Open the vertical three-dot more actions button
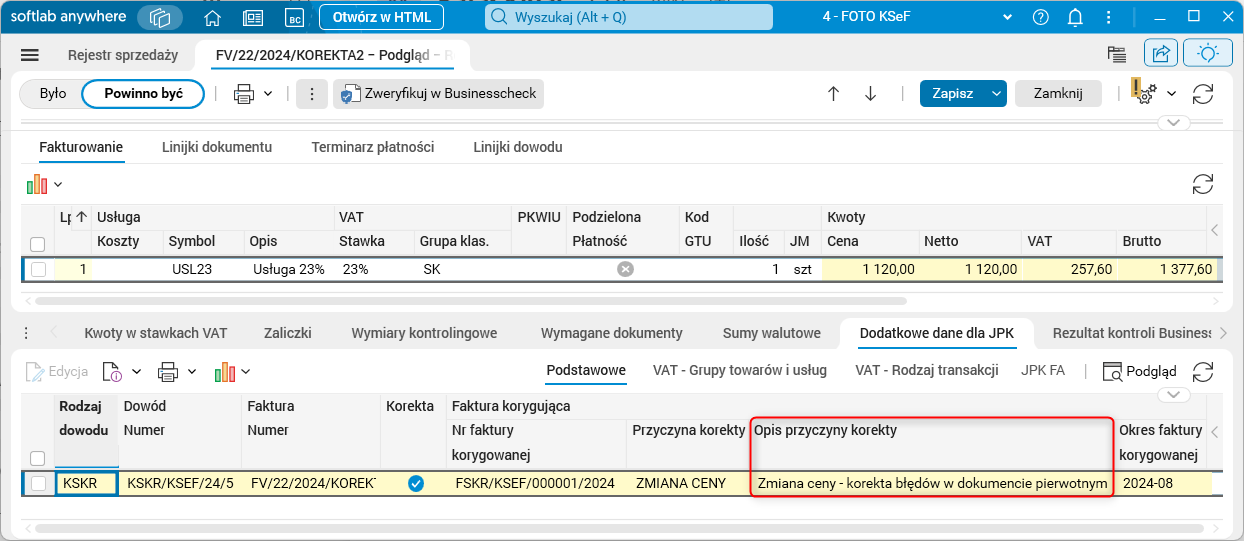The height and width of the screenshot is (541, 1244). (x=312, y=94)
